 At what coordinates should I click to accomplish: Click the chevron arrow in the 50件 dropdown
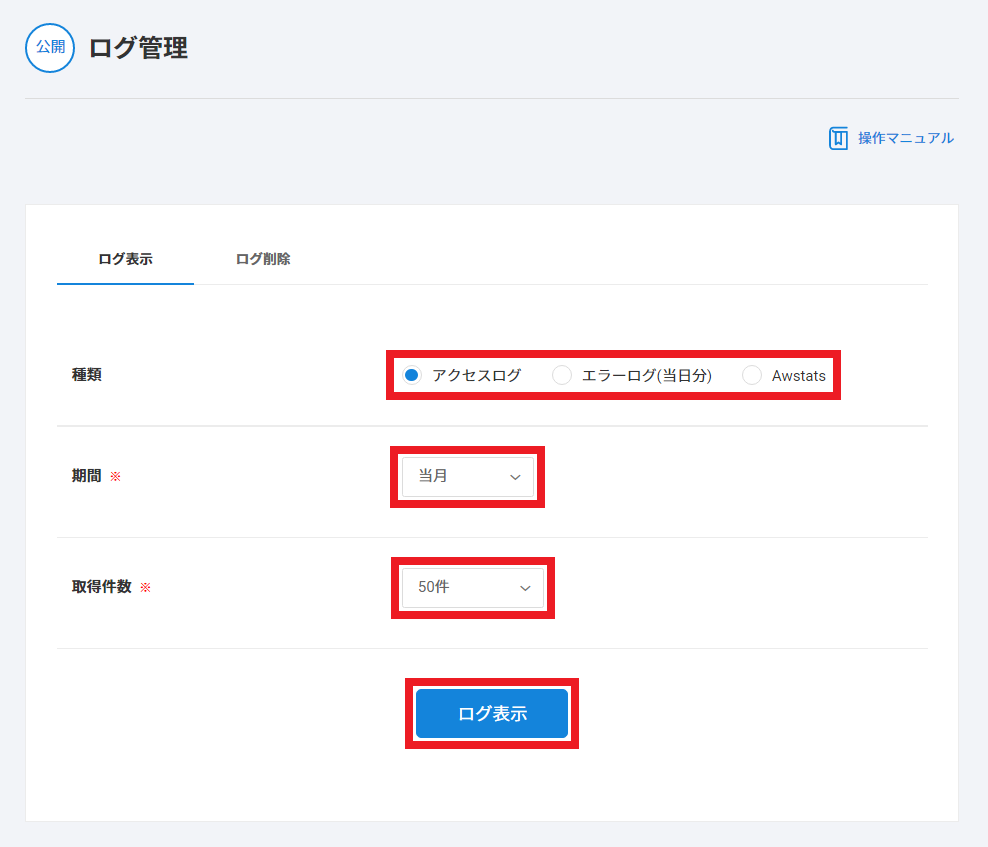pyautogui.click(x=525, y=588)
